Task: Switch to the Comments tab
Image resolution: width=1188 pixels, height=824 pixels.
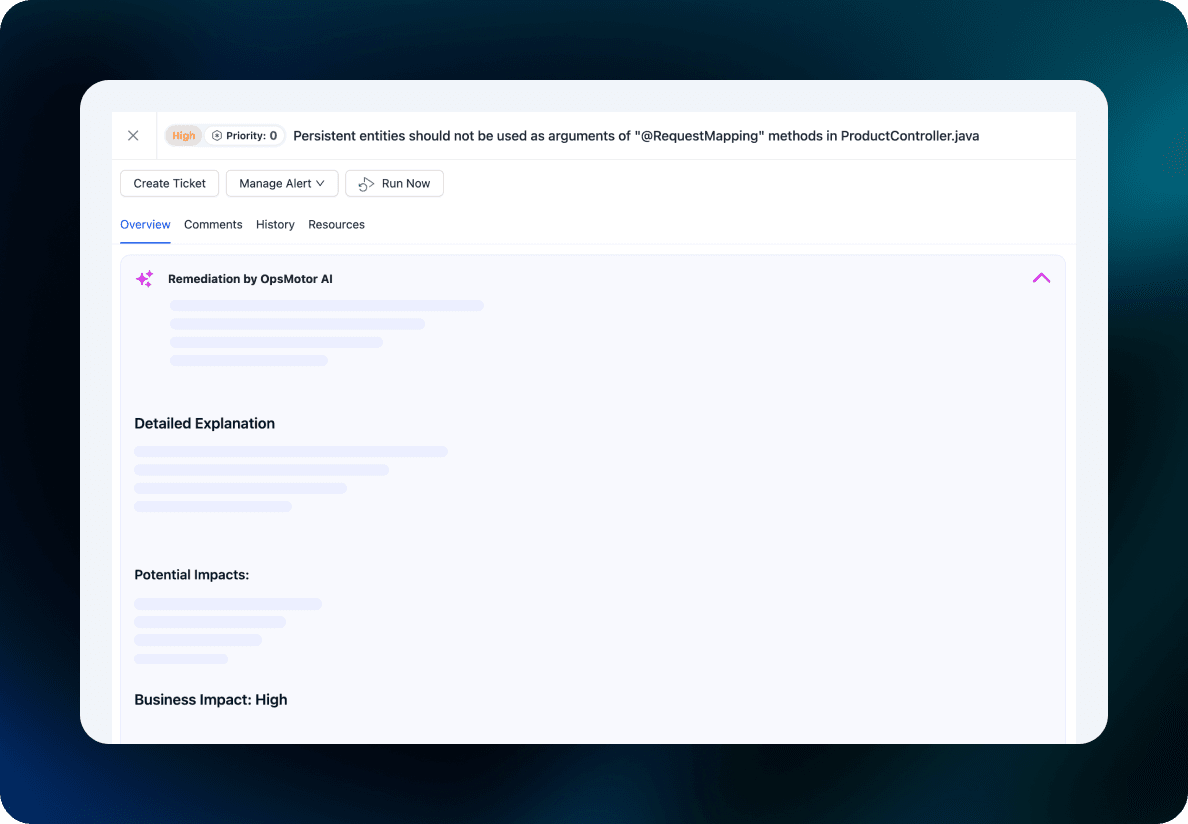Action: [213, 224]
